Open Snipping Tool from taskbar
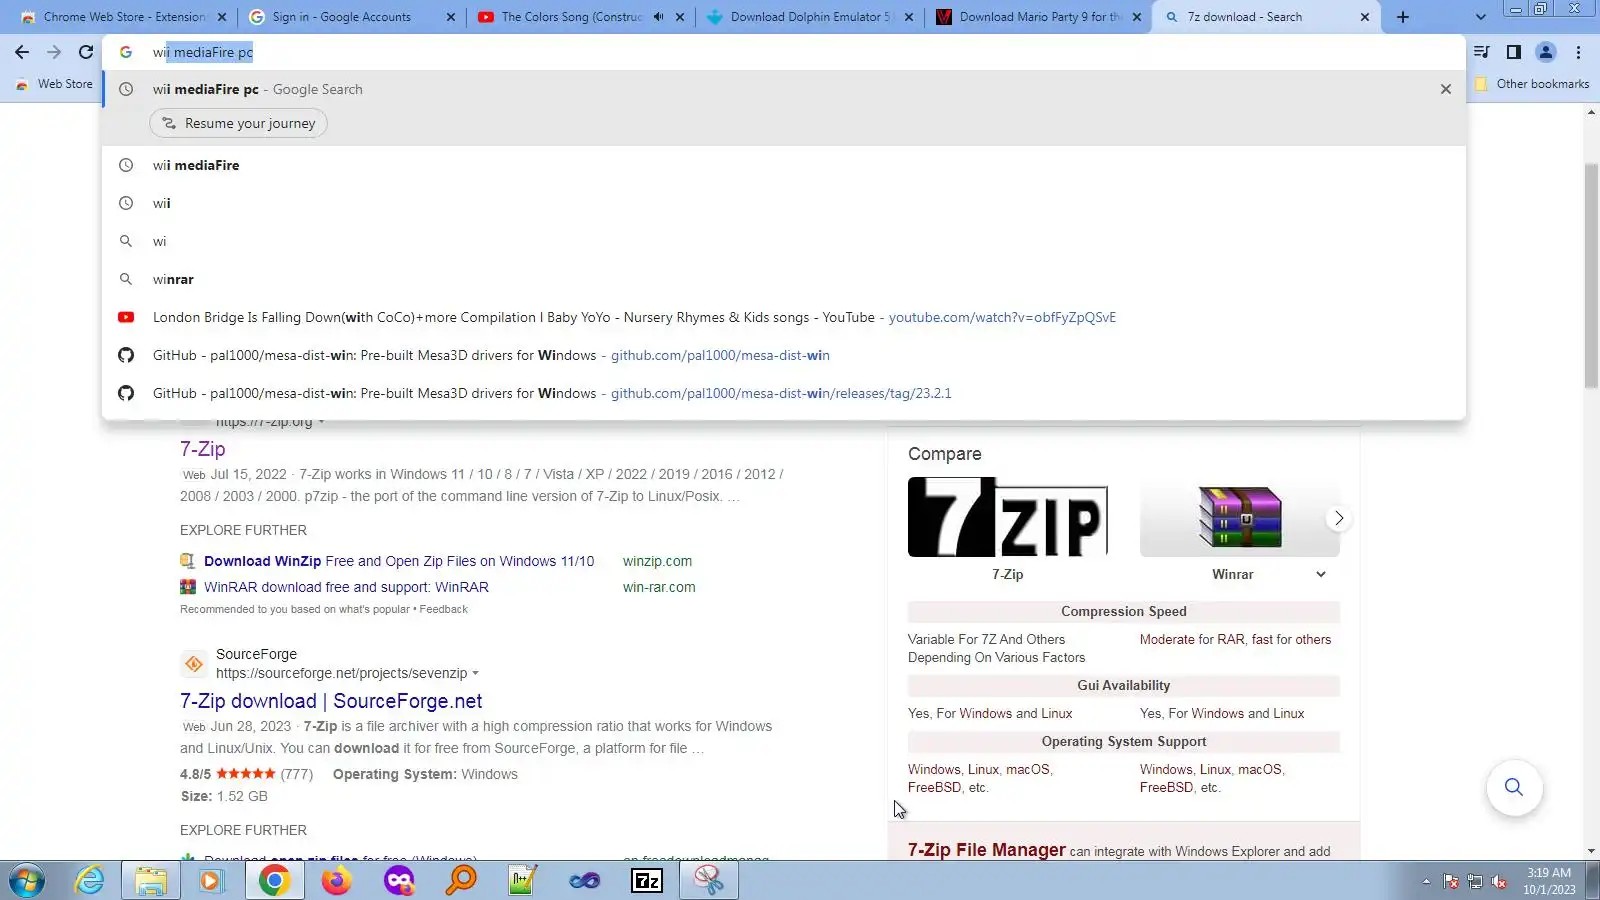The width and height of the screenshot is (1600, 900). [x=709, y=881]
